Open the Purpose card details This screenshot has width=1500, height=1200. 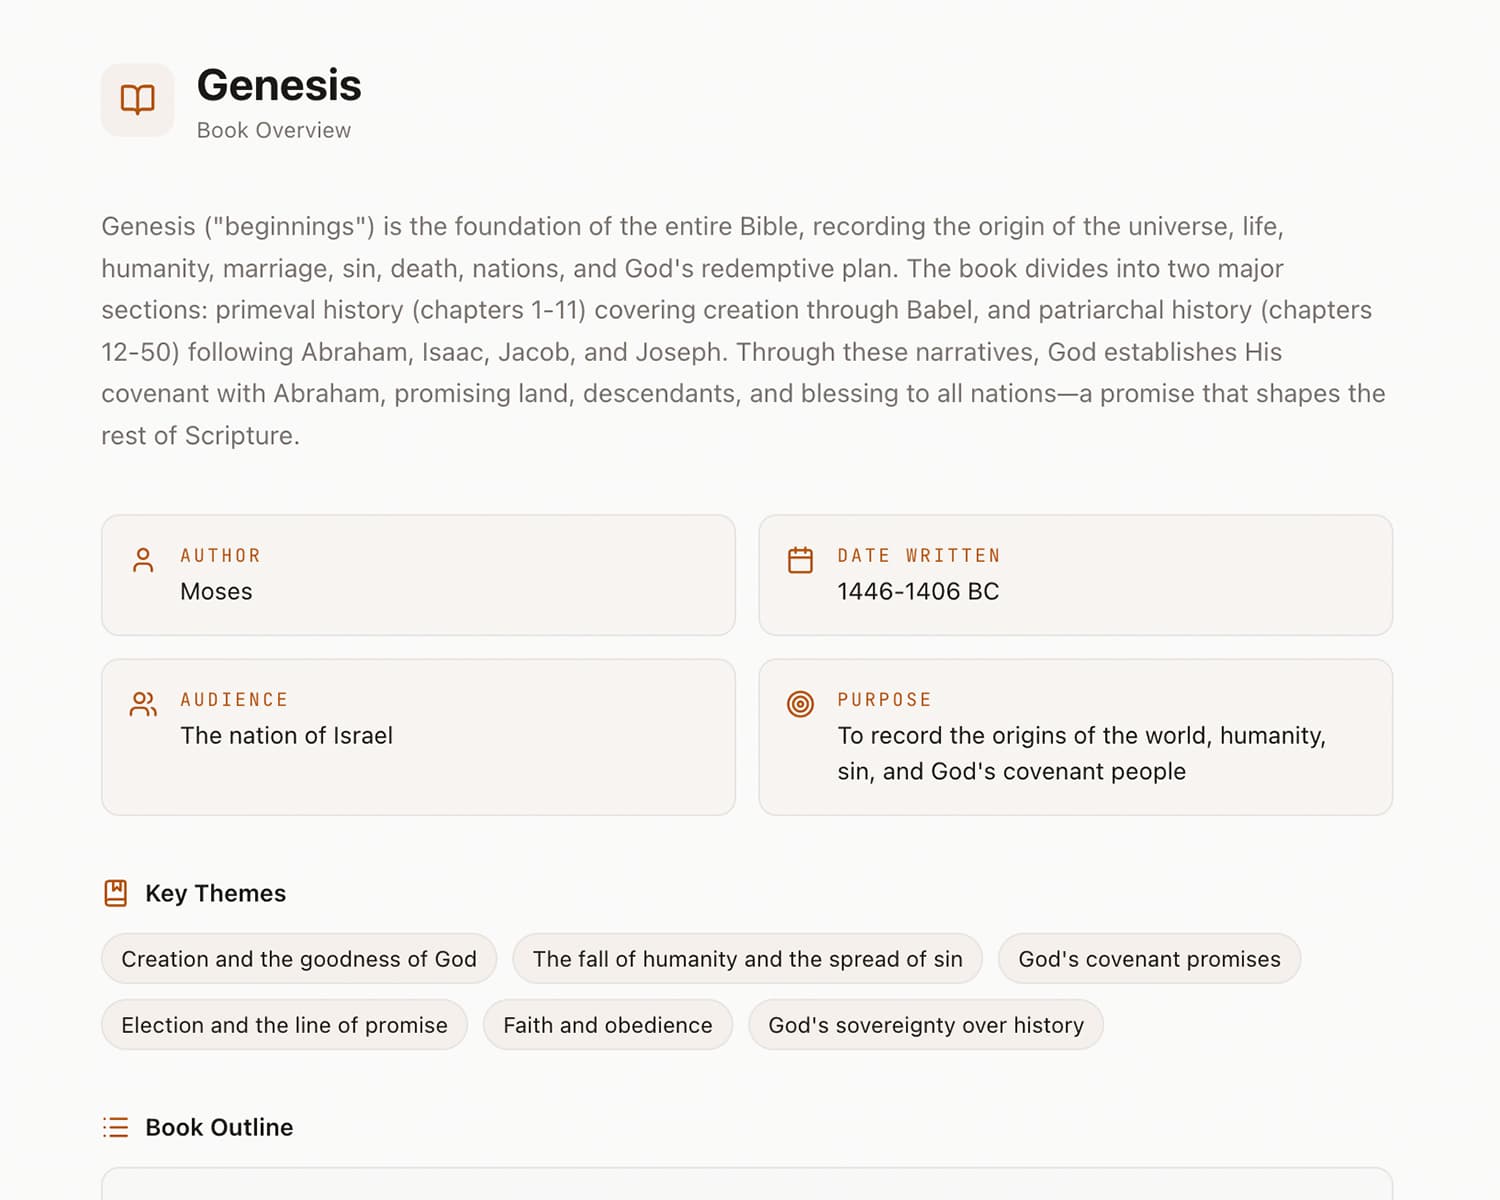click(1075, 737)
